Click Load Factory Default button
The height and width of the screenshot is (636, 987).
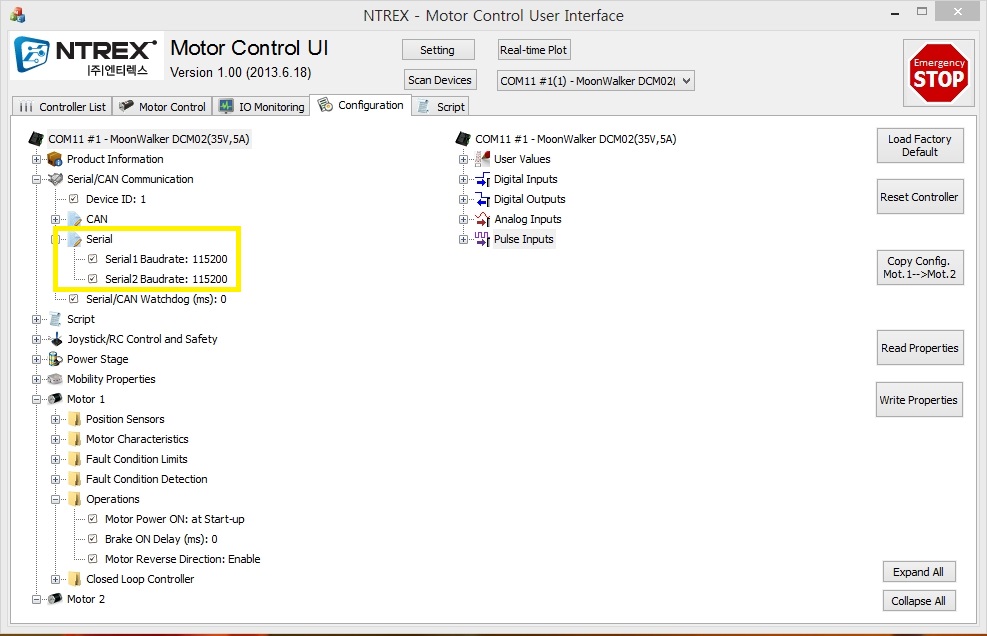920,145
